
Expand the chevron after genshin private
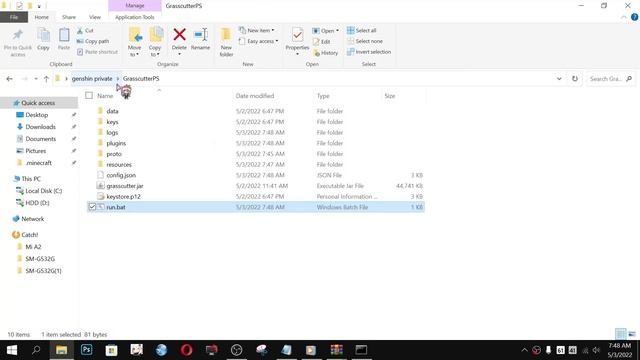coord(118,79)
